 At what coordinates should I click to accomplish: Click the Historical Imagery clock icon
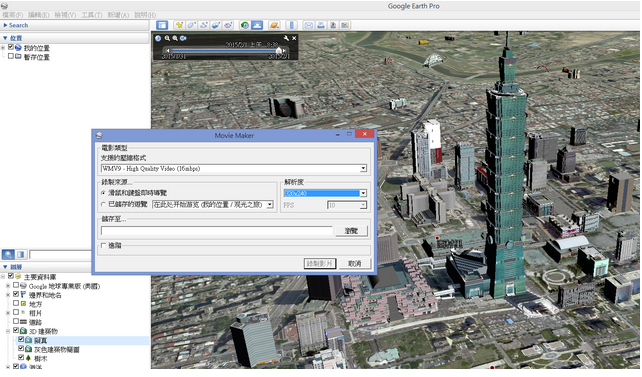point(245,25)
